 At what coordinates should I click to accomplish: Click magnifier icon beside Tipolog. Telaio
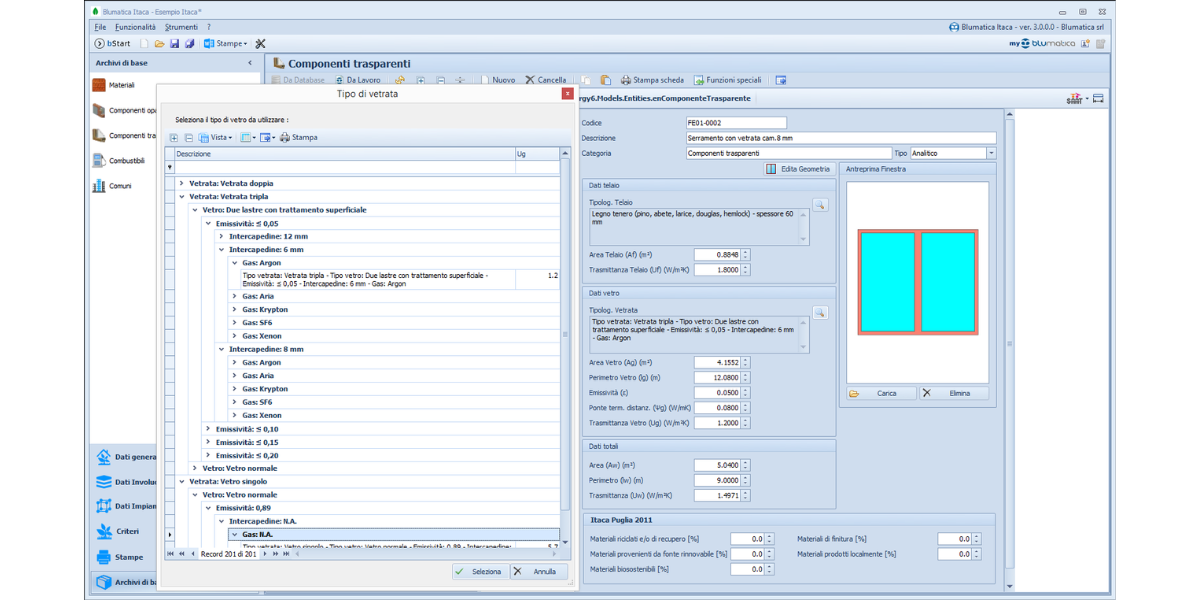tap(820, 205)
